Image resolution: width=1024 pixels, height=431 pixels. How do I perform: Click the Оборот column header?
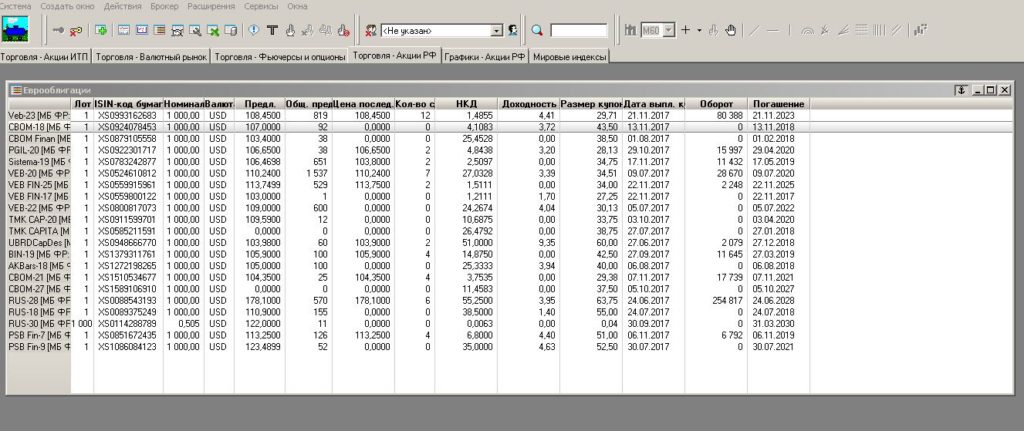tap(716, 104)
